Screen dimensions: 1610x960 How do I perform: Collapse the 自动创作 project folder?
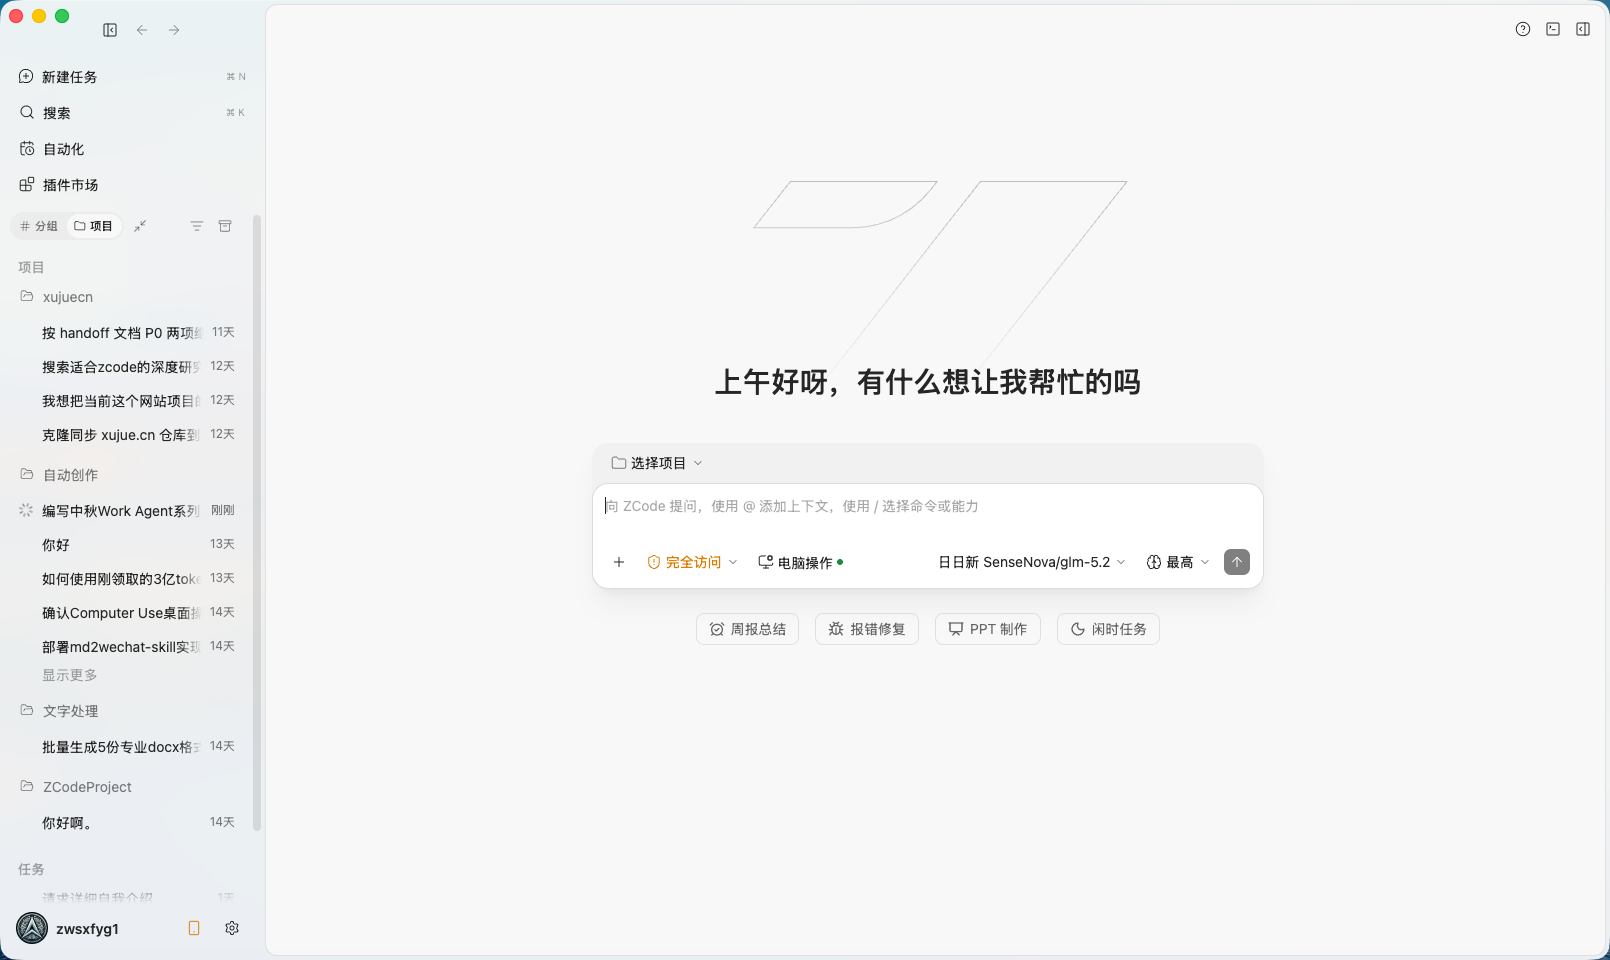[x=131, y=475]
